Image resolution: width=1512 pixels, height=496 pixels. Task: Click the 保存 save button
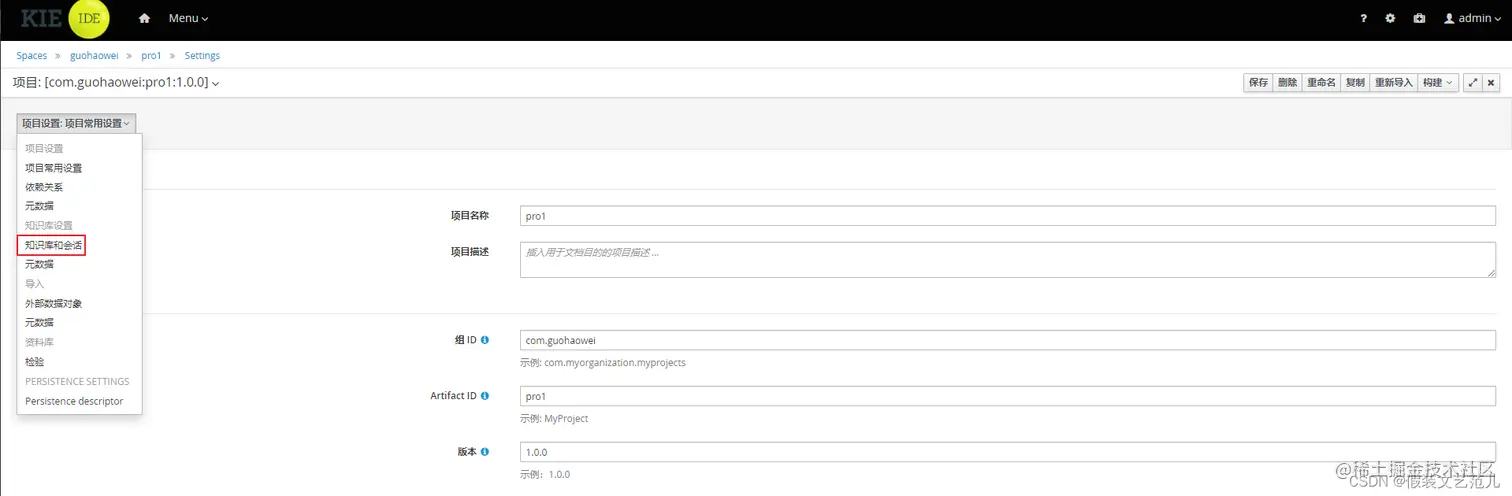1258,83
